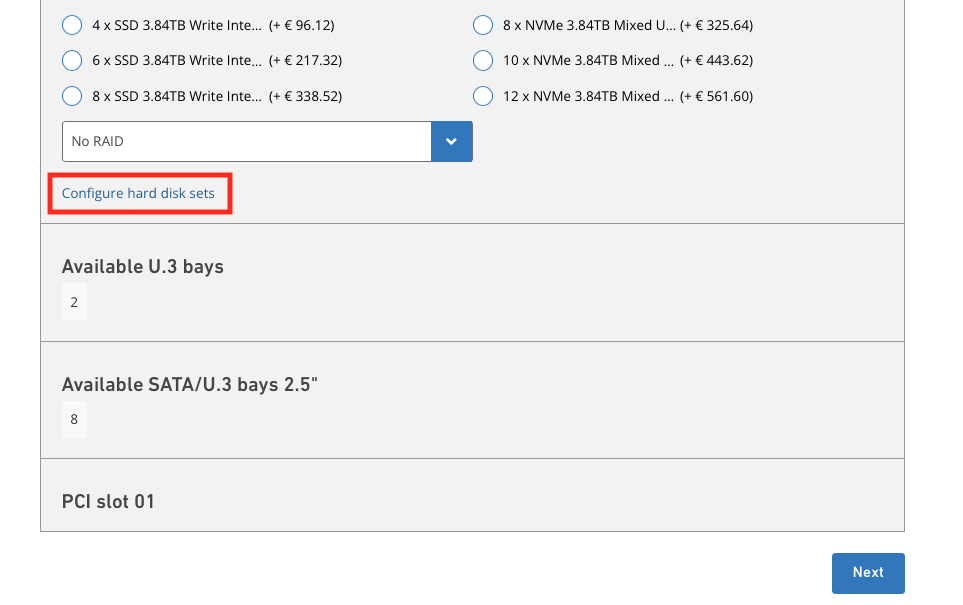
Task: Click the + € 325.64 price label
Action: coord(716,24)
